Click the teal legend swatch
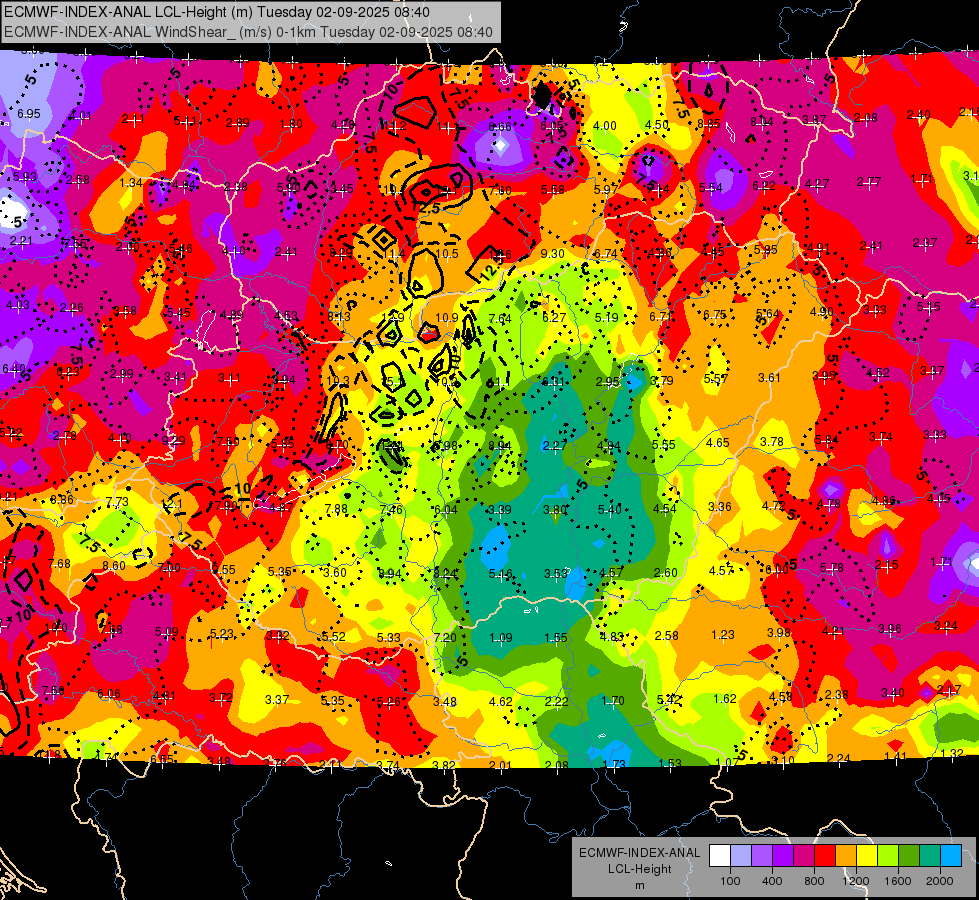This screenshot has height=900, width=979. pos(929,856)
